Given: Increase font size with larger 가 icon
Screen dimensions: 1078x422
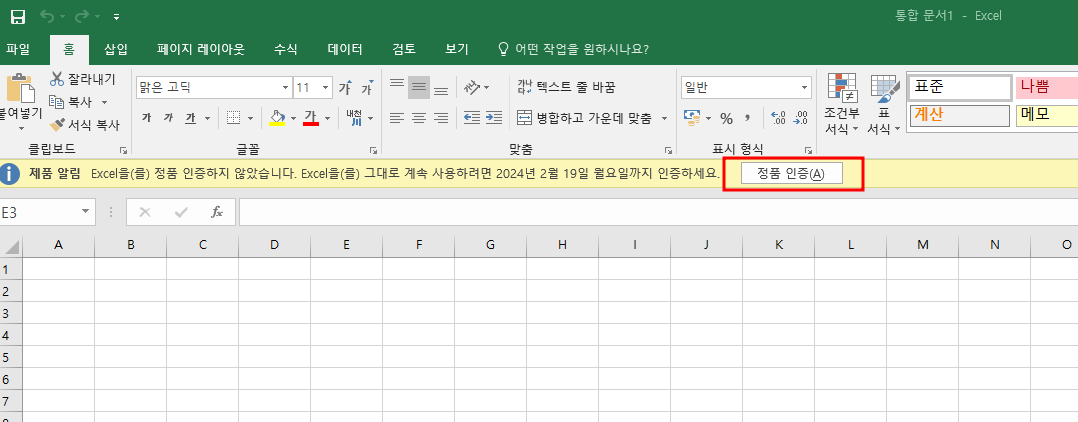Looking at the screenshot, I should tap(345, 88).
